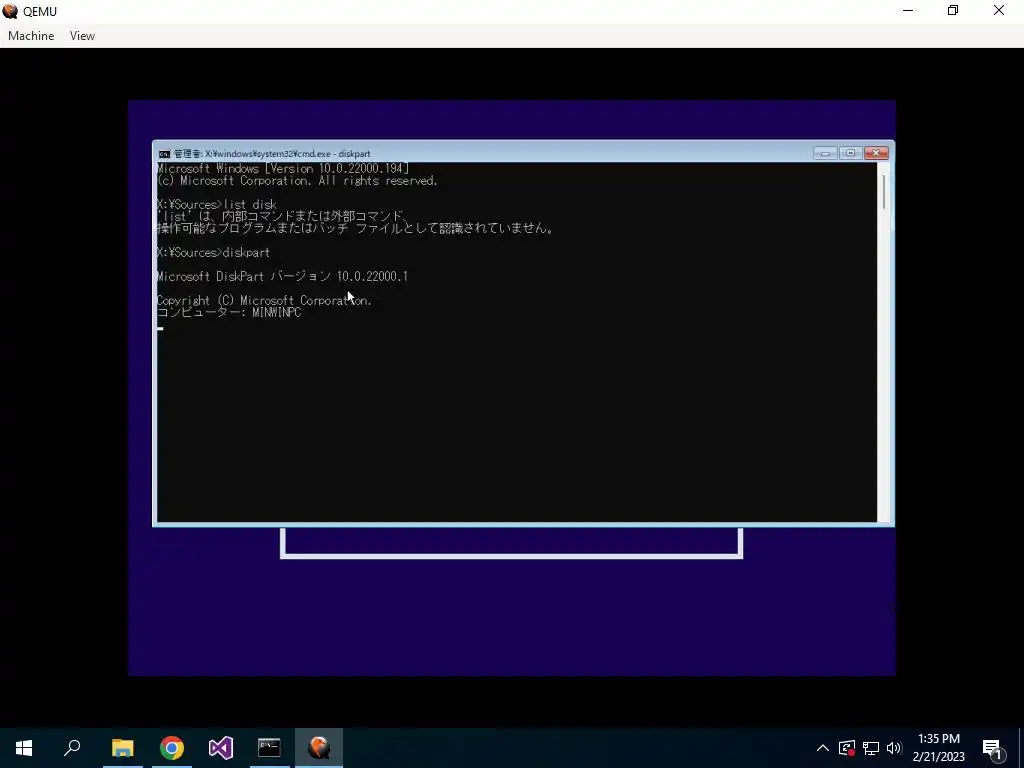The width and height of the screenshot is (1024, 768).
Task: Open taskbar Search
Action: coord(72,748)
